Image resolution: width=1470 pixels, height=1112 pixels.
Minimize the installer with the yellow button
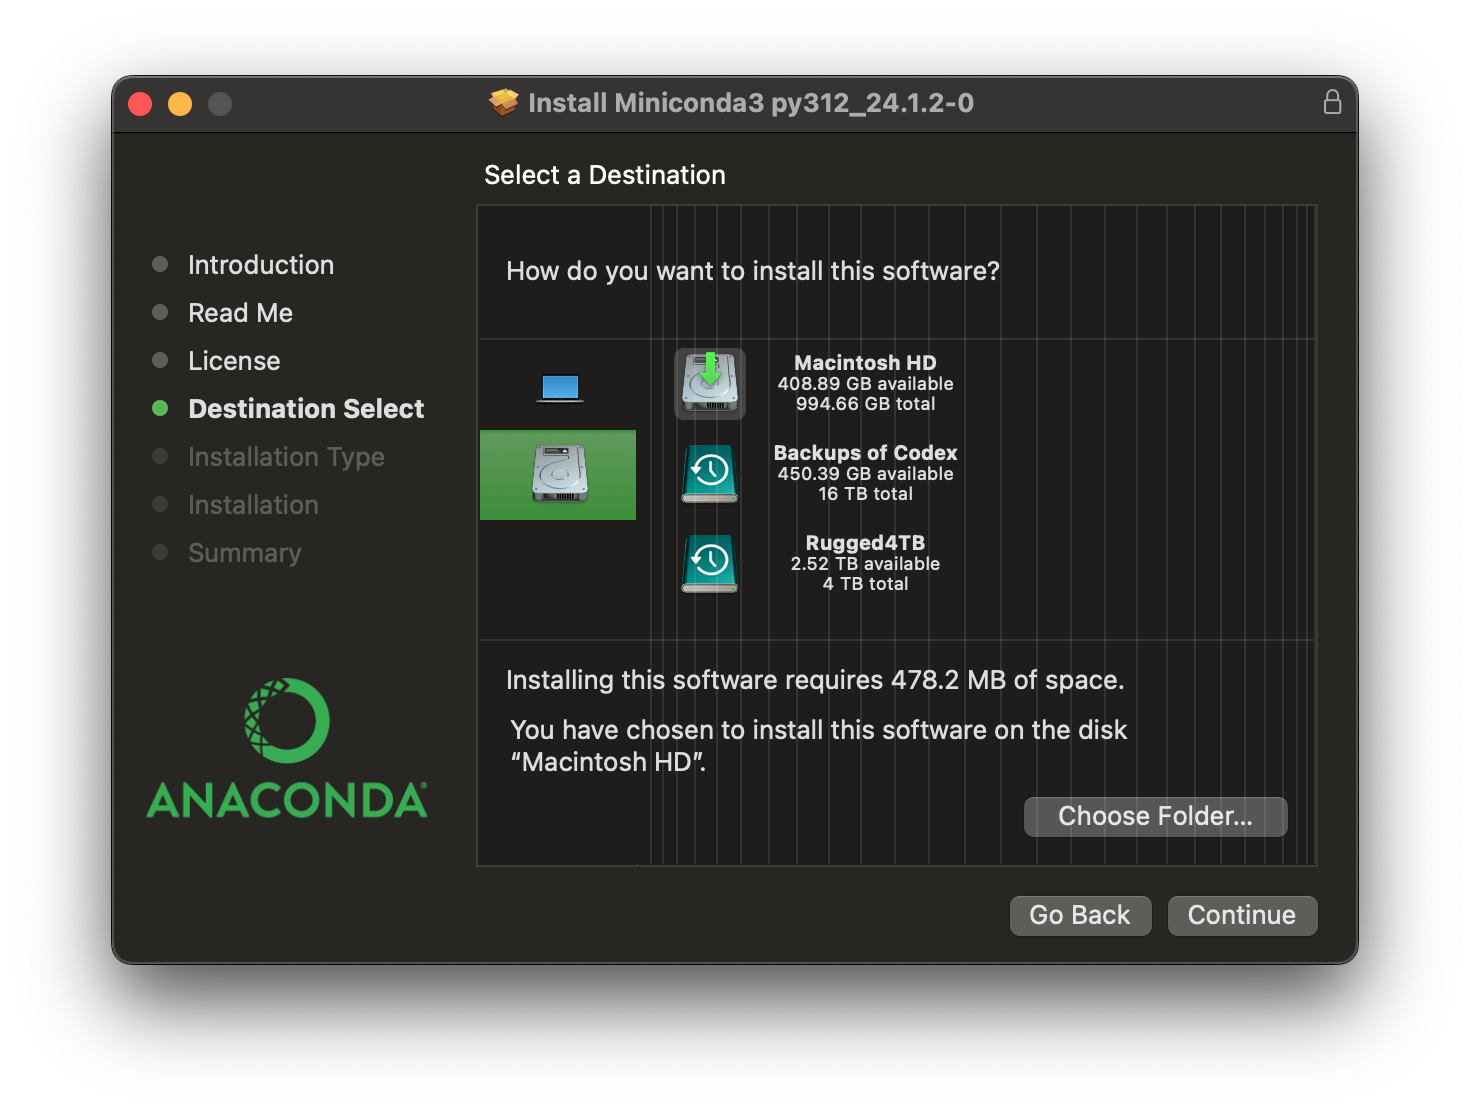click(180, 104)
